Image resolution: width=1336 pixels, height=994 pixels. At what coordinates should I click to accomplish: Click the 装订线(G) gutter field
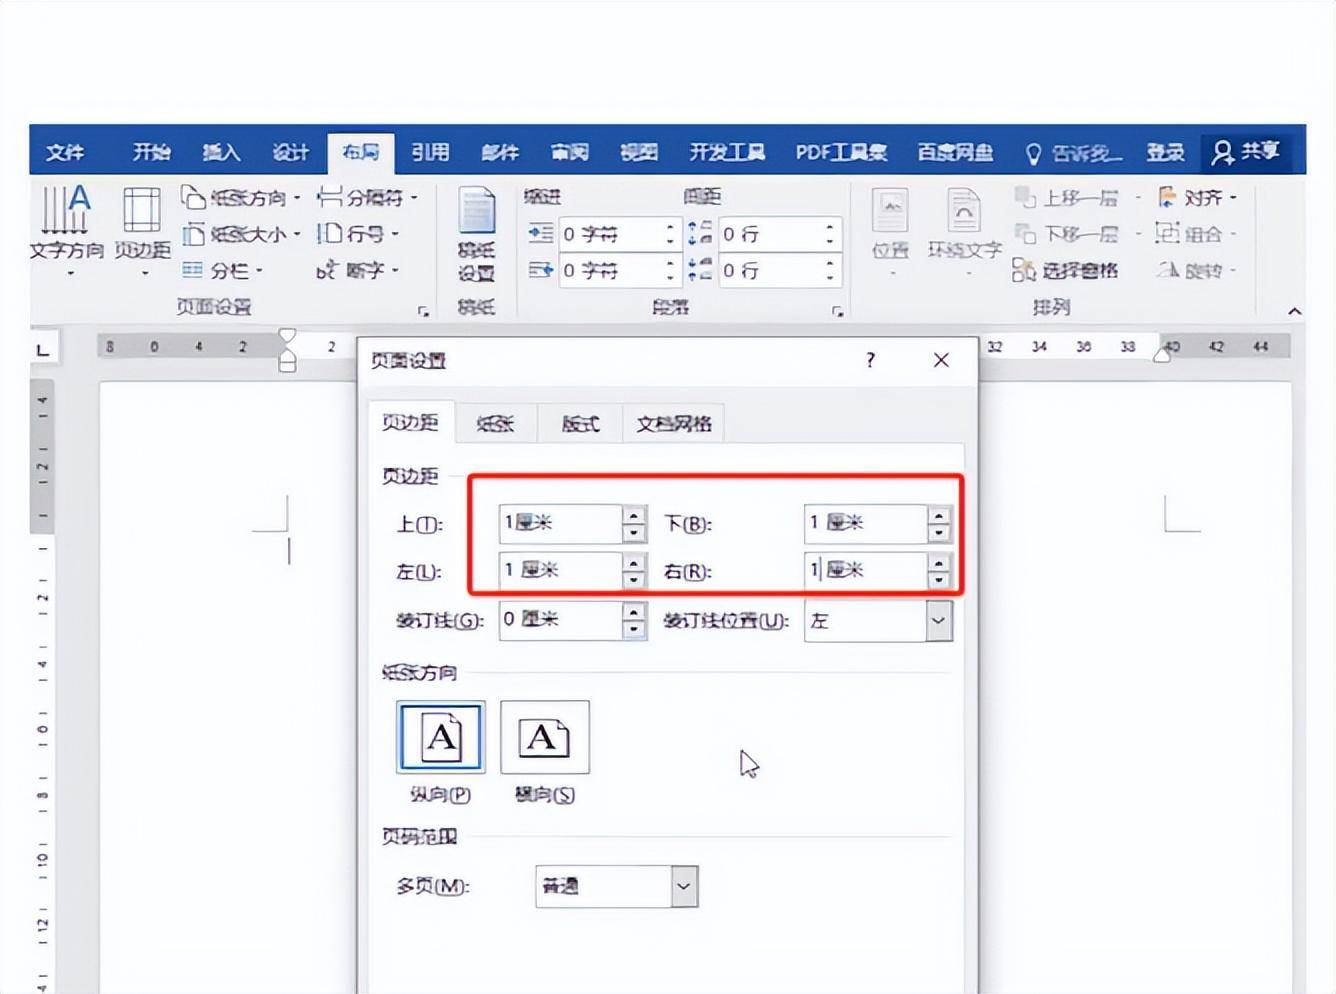click(x=561, y=620)
